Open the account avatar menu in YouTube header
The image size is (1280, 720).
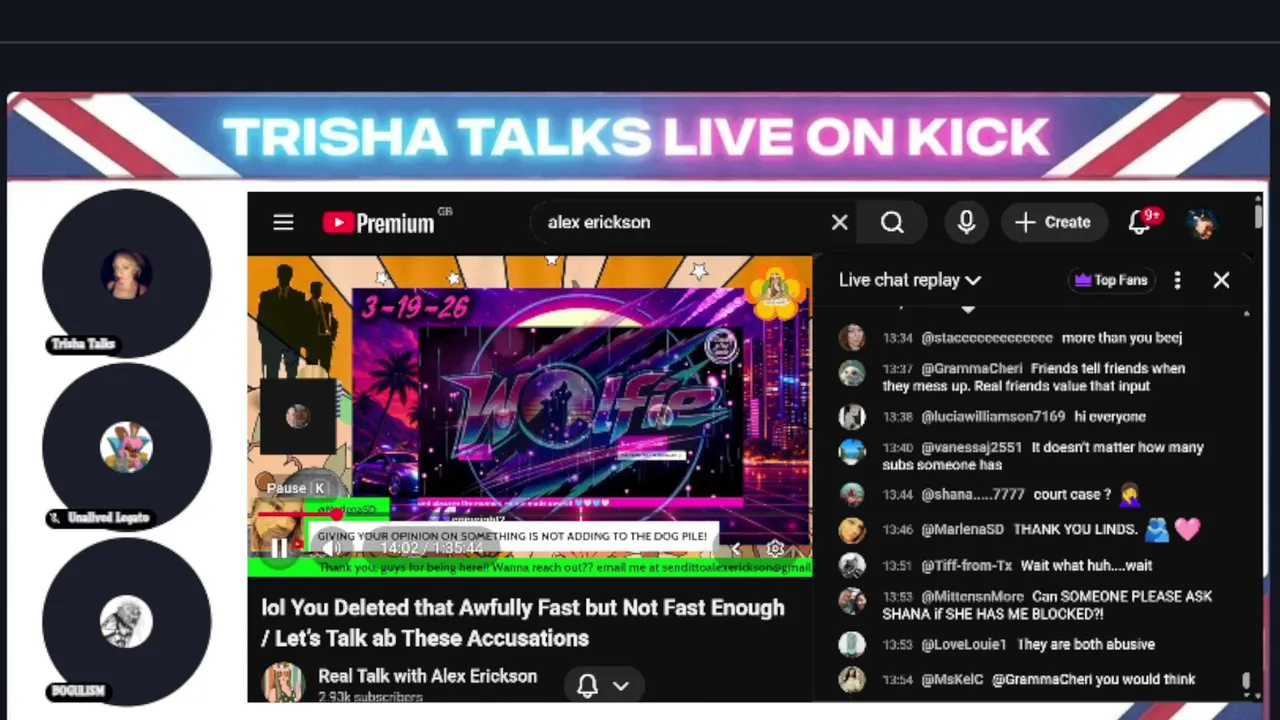click(x=1202, y=222)
